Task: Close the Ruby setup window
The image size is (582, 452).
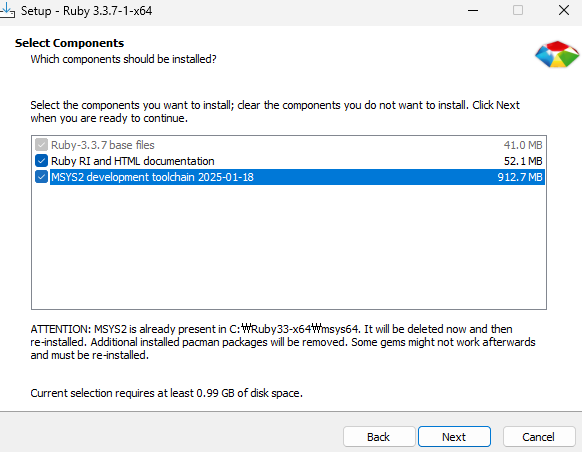Action: [564, 10]
